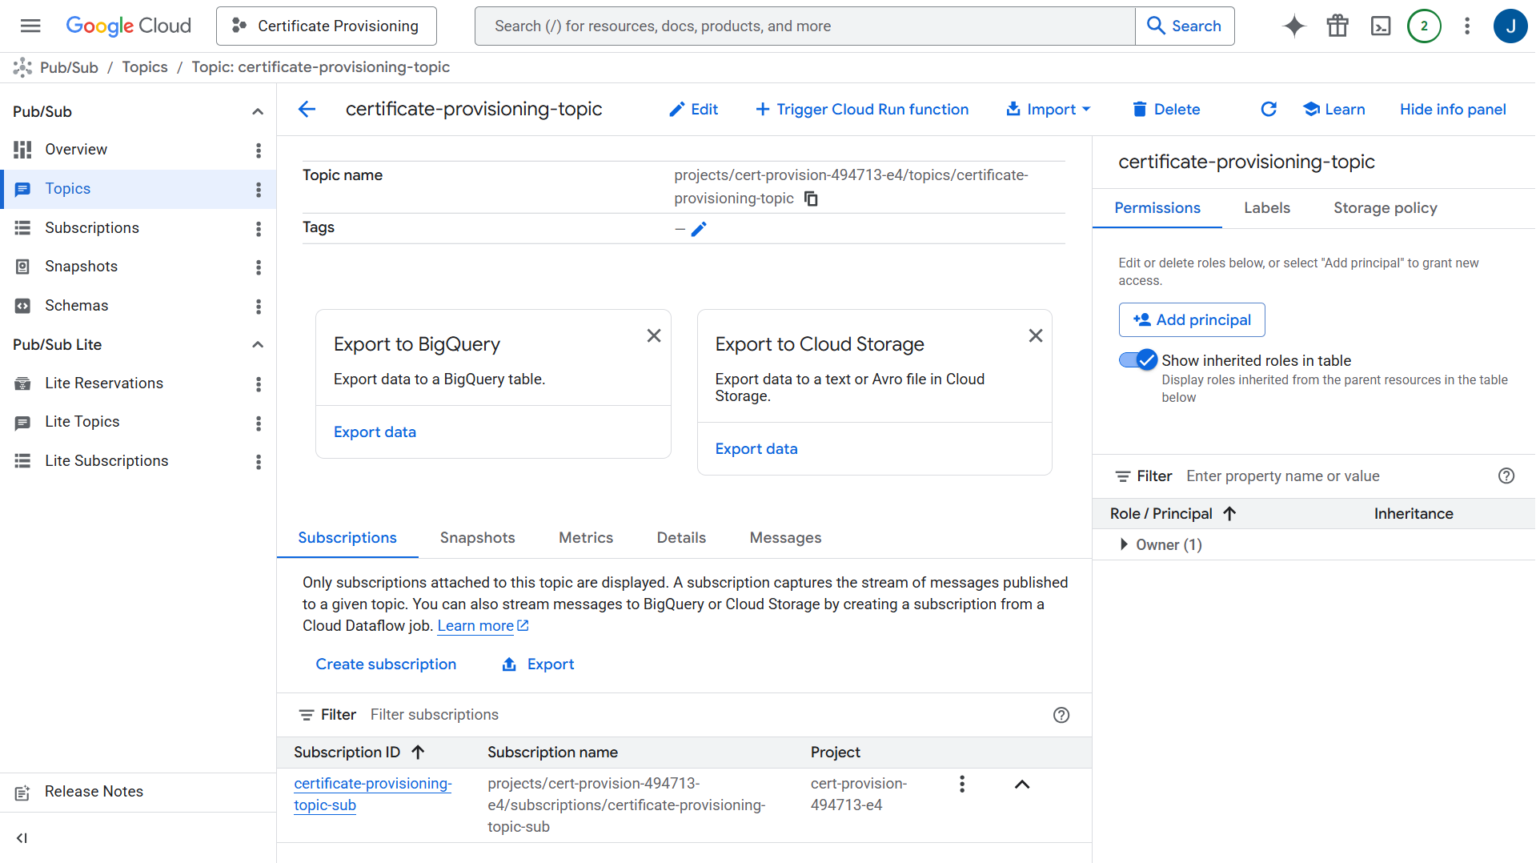Viewport: 1536px width, 863px height.
Task: Expand the Owner (1) role row
Action: coord(1124,545)
